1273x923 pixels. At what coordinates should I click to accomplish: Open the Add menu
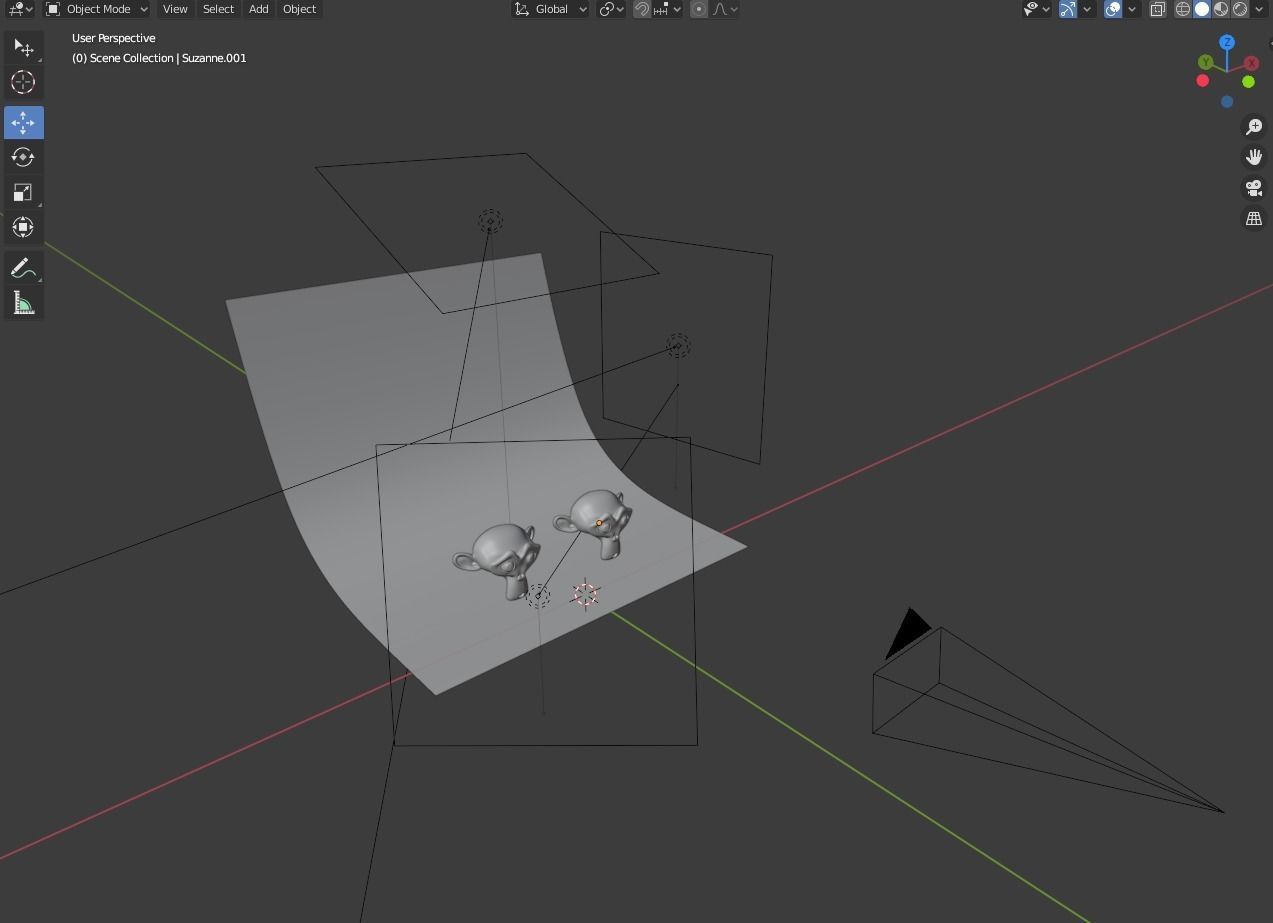pos(258,9)
